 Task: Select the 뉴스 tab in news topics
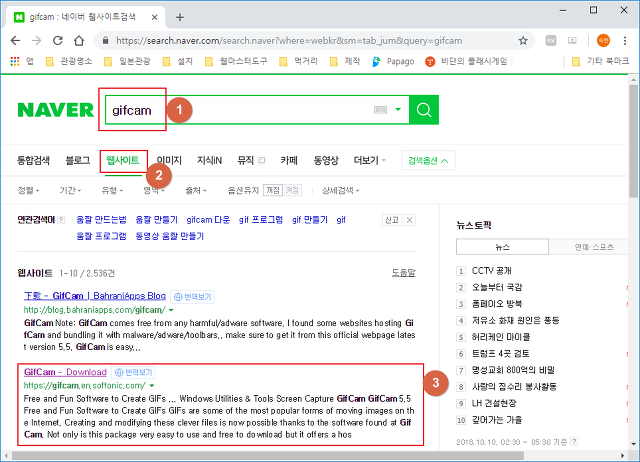[x=502, y=247]
